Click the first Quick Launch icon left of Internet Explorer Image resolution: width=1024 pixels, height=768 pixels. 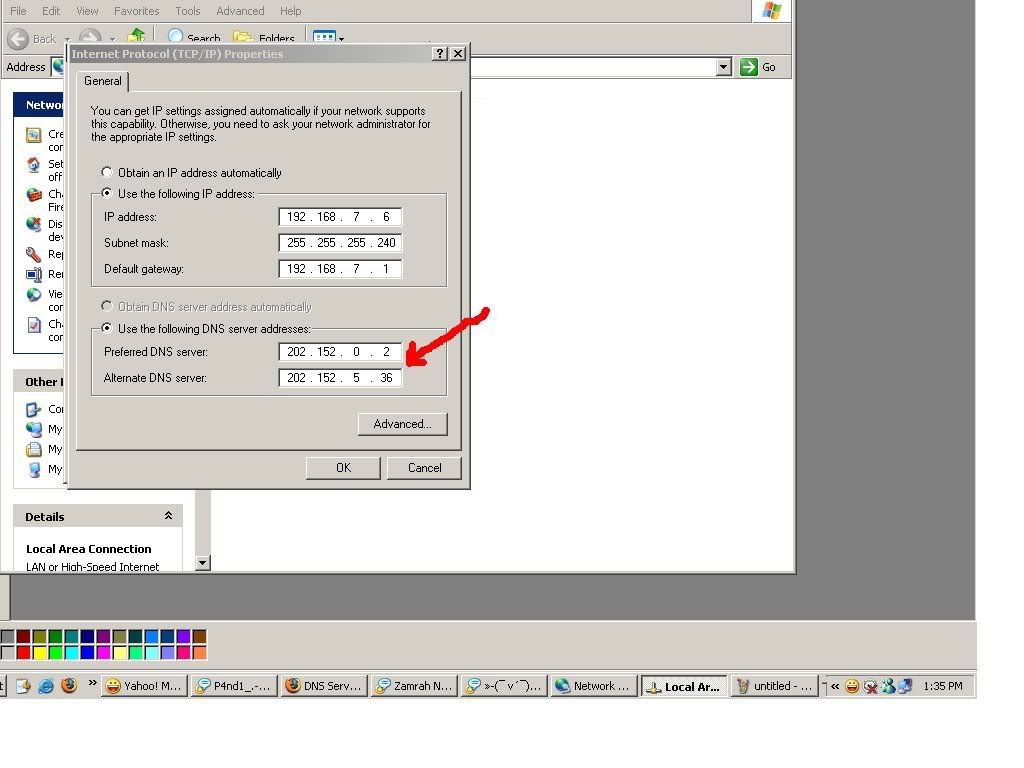24,686
